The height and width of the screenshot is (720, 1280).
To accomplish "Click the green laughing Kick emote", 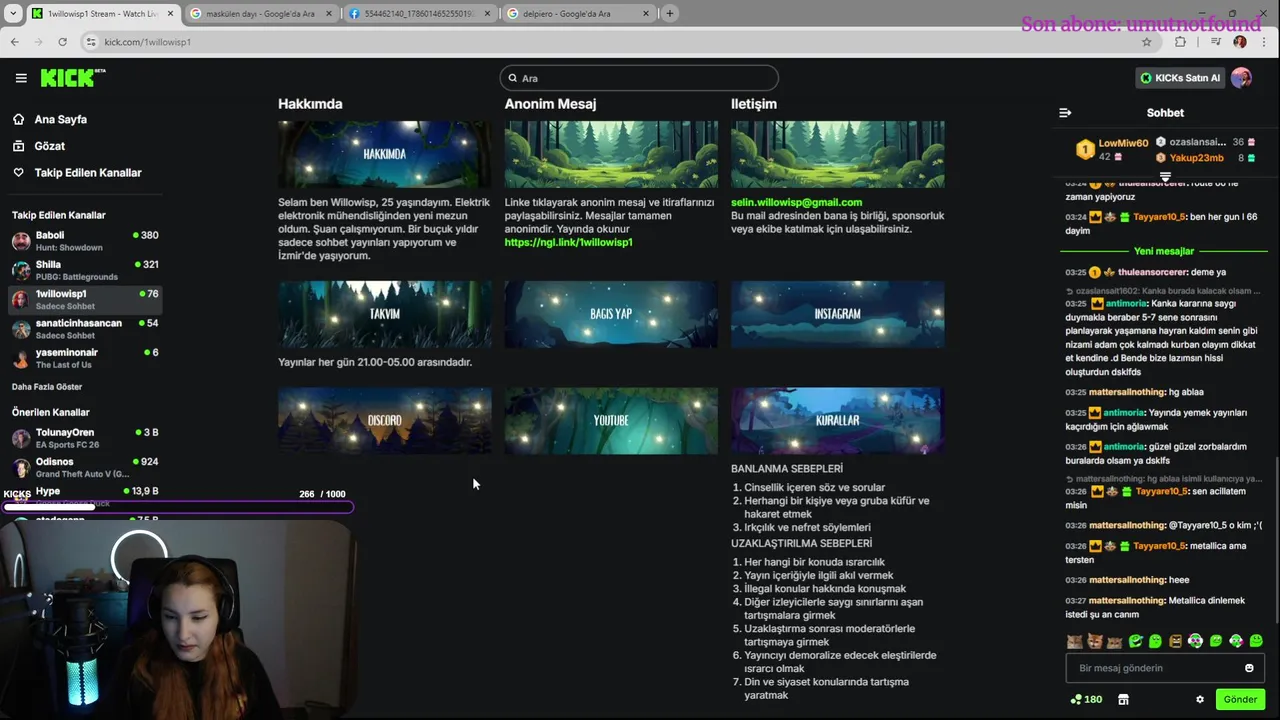I will [x=1135, y=641].
